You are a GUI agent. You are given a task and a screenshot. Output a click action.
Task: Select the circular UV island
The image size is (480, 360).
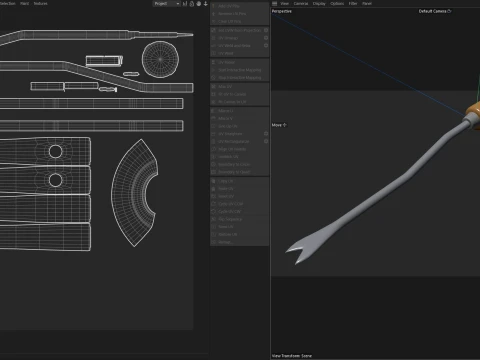click(160, 59)
